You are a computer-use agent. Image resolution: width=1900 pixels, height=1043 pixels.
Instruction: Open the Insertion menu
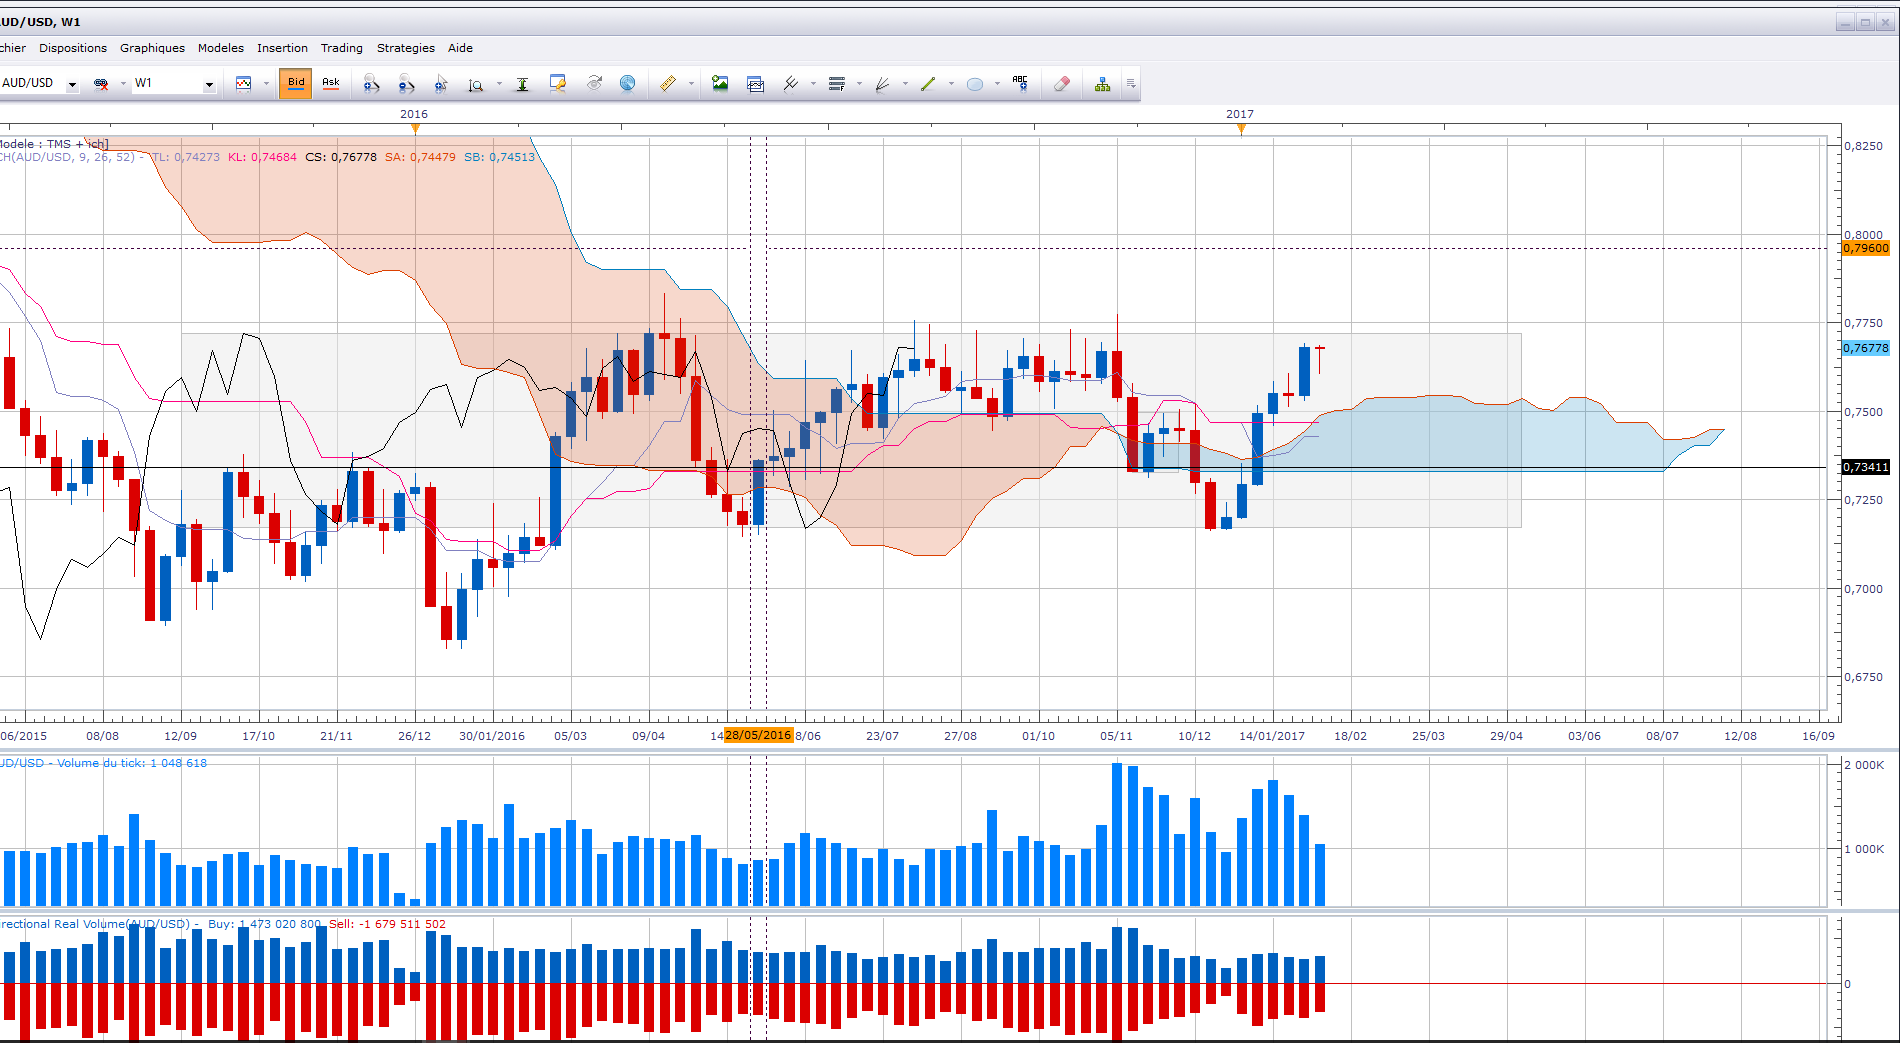coord(282,48)
